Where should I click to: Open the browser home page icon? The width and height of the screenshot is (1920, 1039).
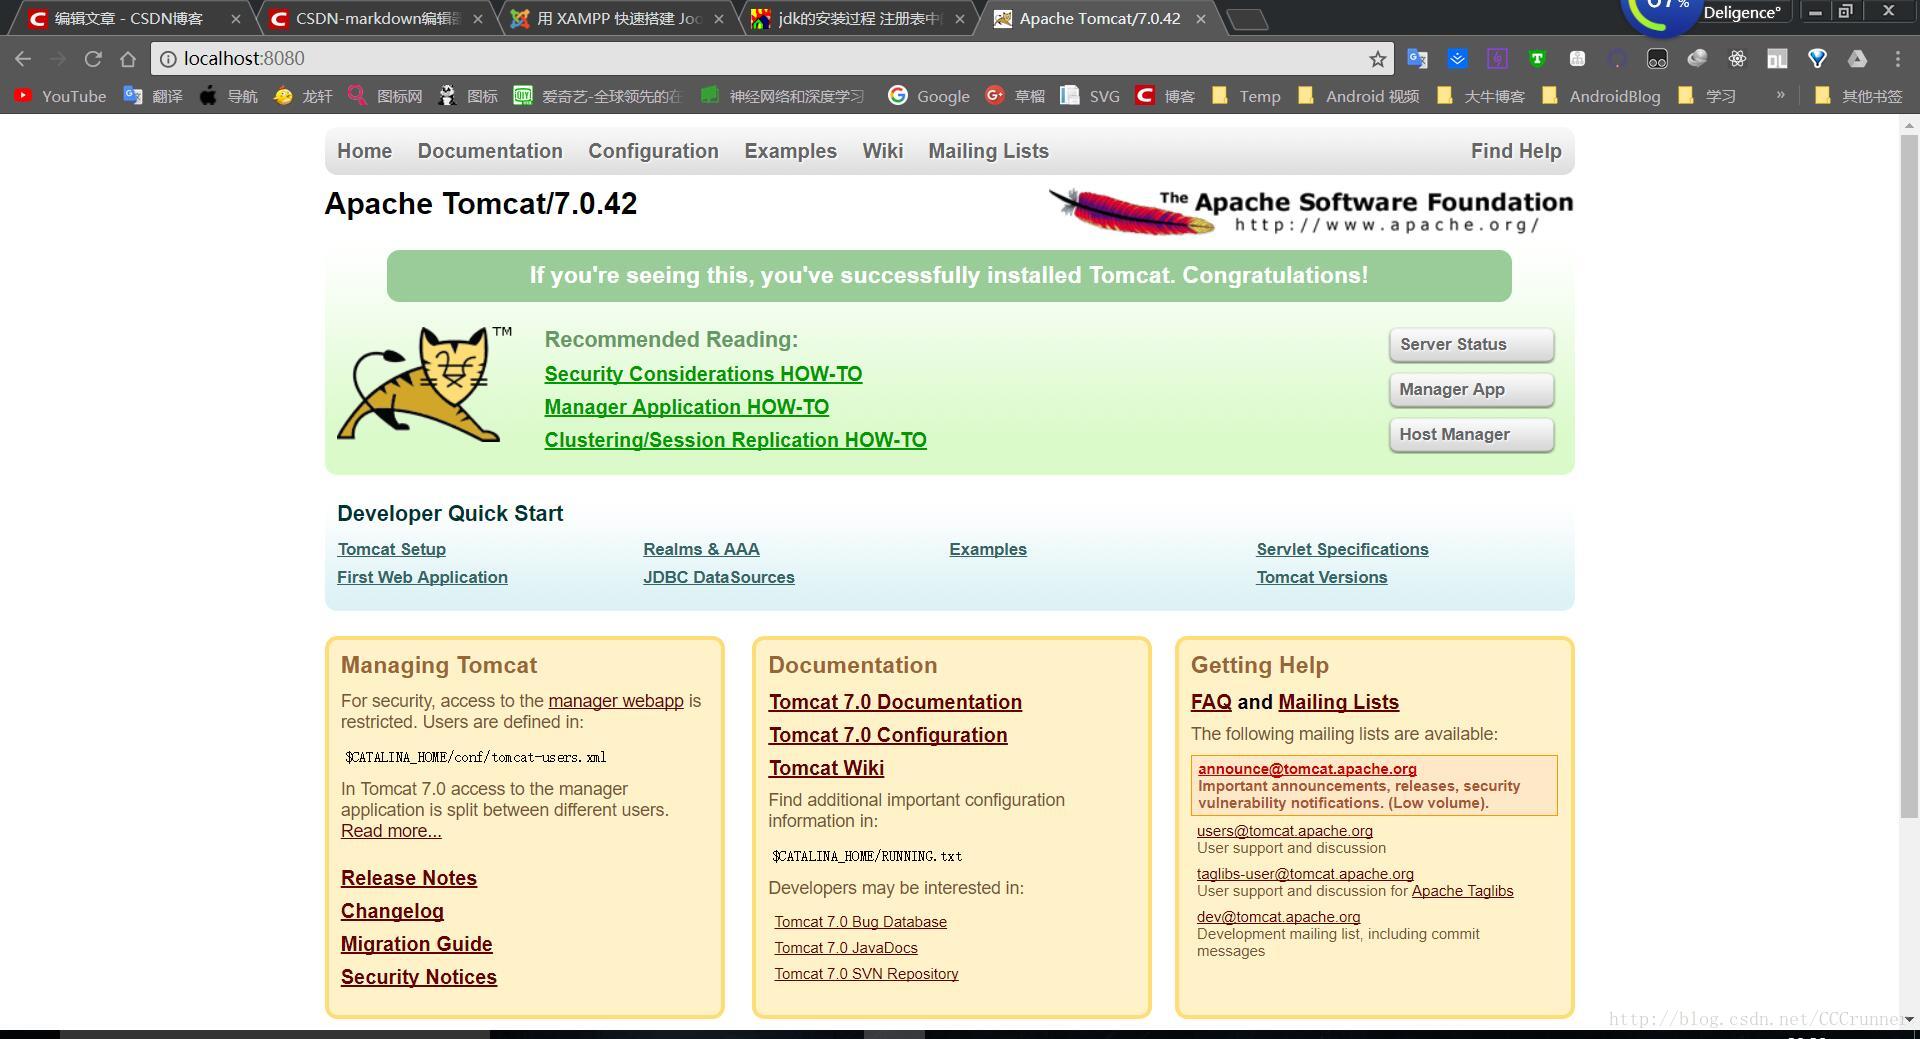(128, 59)
